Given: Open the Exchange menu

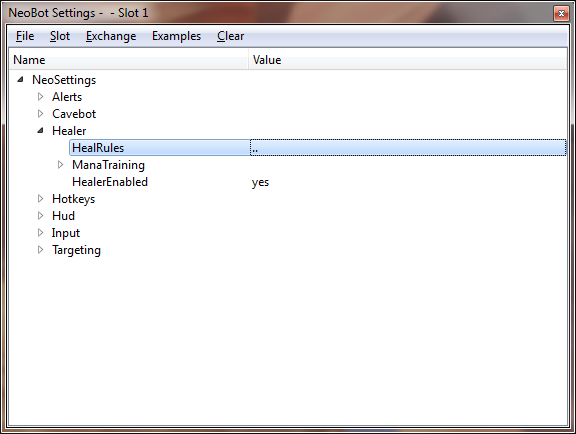Looking at the screenshot, I should point(111,36).
